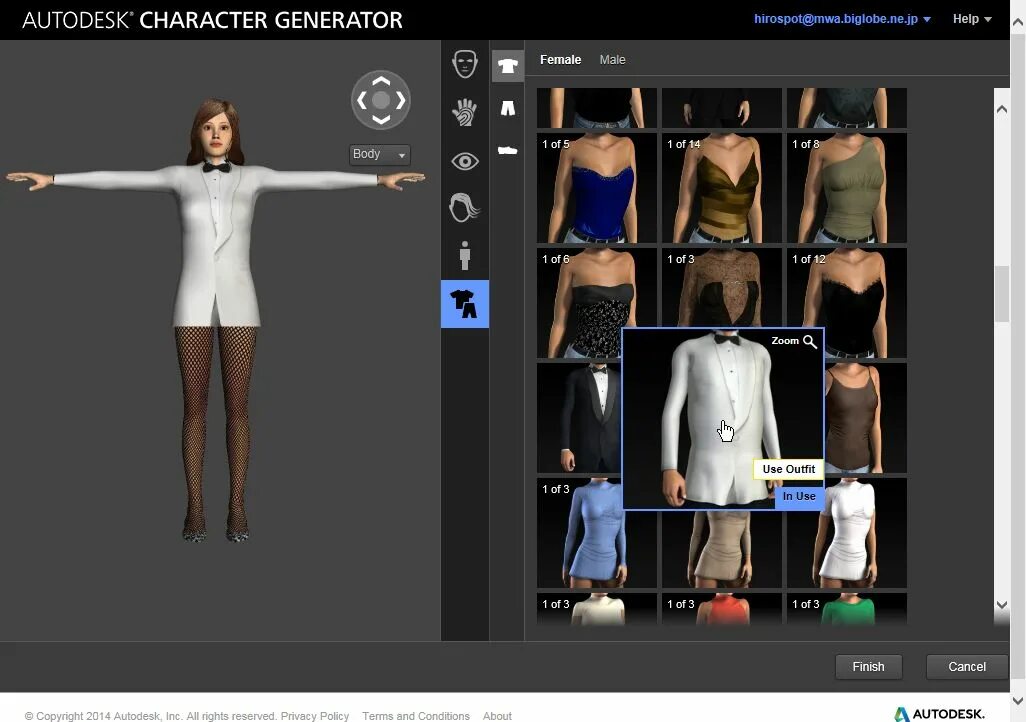This screenshot has width=1026, height=722.
Task: Open the Terms and Conditions link
Action: click(x=416, y=715)
